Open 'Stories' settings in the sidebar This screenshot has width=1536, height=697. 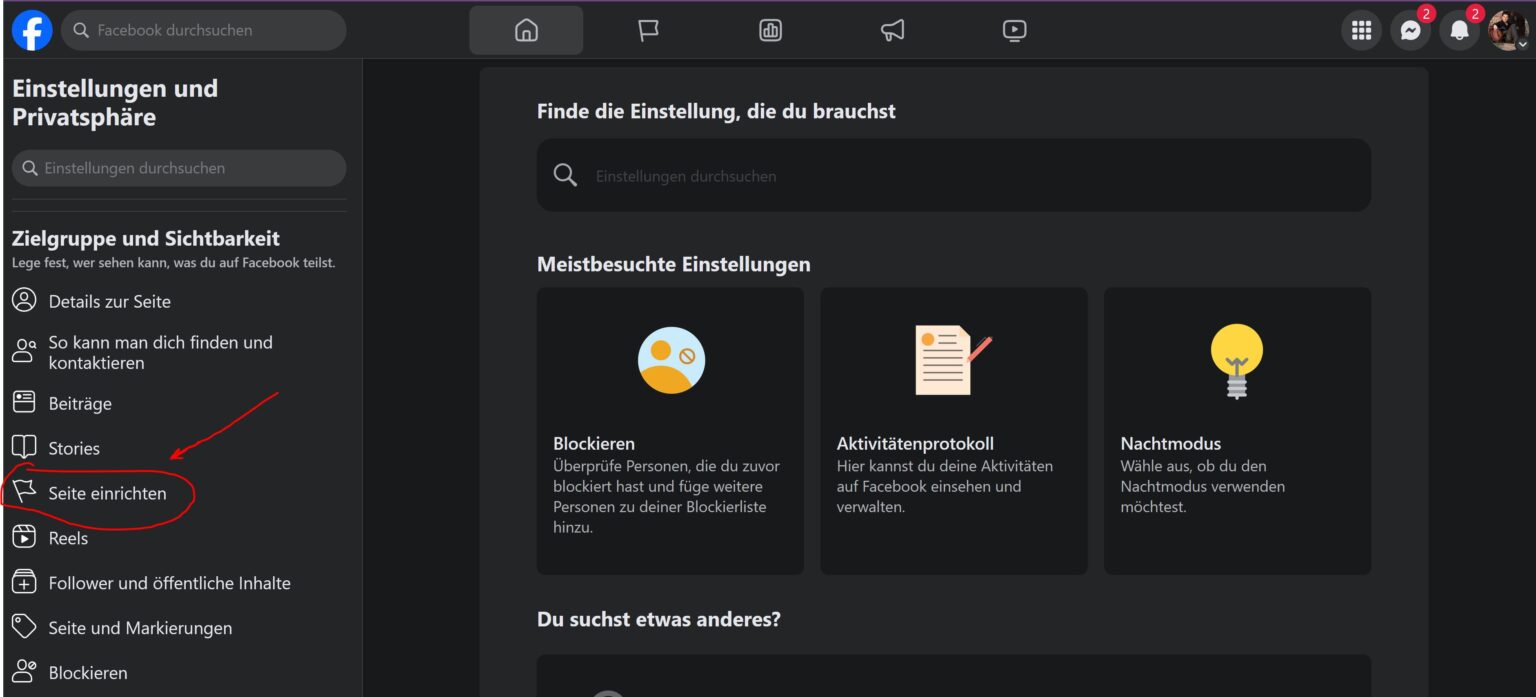pyautogui.click(x=72, y=448)
